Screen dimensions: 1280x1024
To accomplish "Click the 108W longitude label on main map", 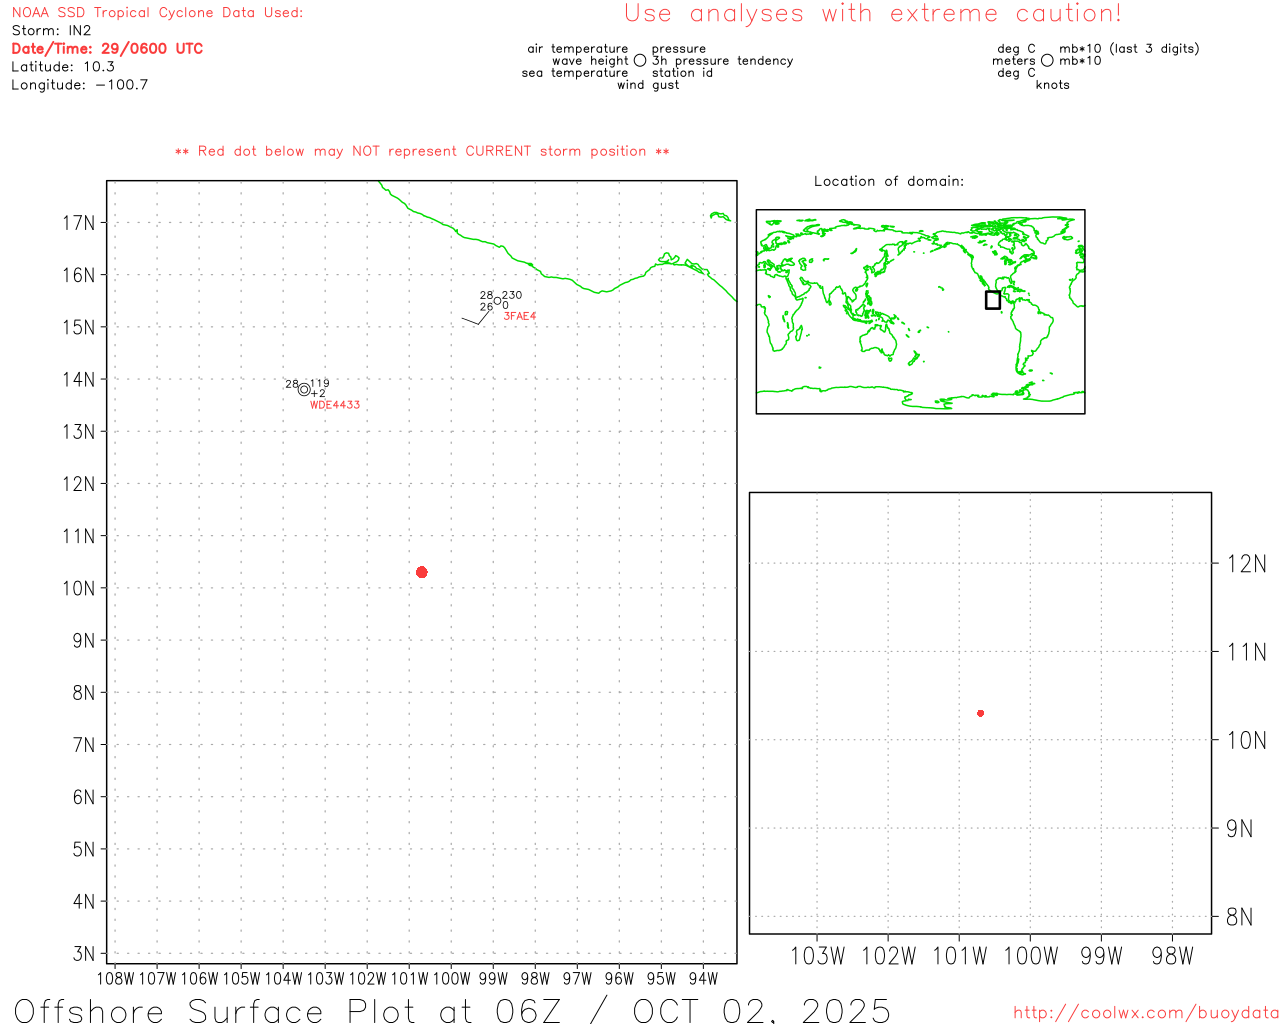I will pyautogui.click(x=115, y=979).
